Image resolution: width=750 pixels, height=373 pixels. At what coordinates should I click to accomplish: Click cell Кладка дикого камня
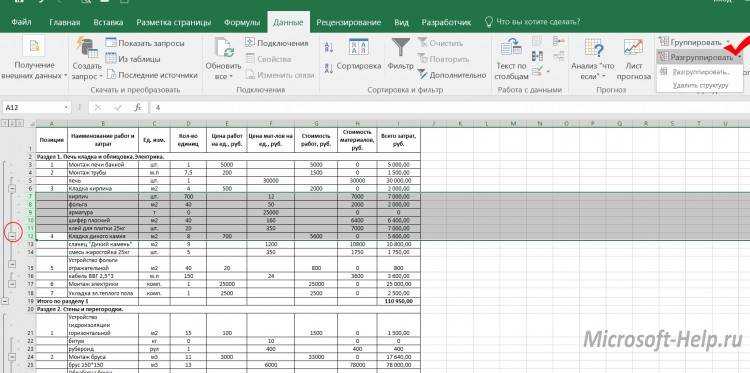tap(103, 236)
